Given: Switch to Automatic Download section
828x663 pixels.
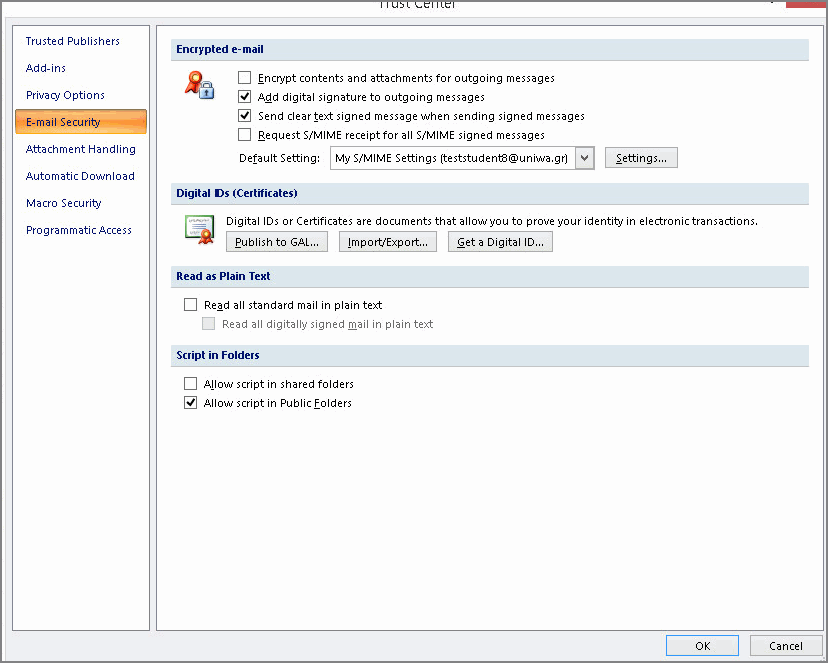Looking at the screenshot, I should tap(80, 176).
